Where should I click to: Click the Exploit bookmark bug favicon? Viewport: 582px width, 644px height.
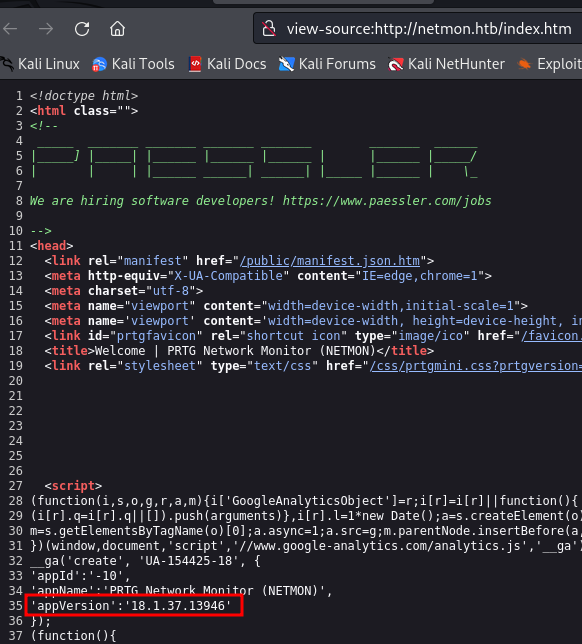(x=524, y=64)
